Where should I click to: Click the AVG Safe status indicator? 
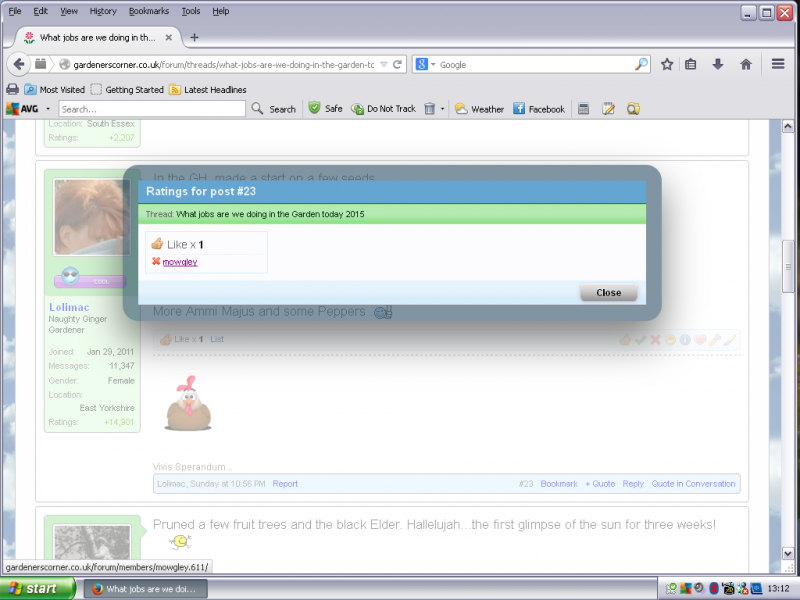(x=324, y=109)
